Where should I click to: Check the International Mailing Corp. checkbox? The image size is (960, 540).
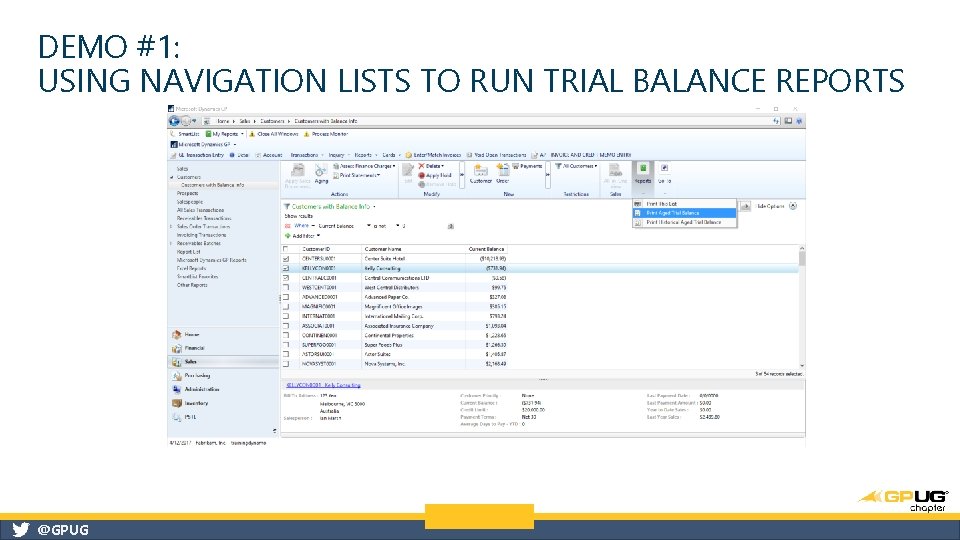click(285, 316)
